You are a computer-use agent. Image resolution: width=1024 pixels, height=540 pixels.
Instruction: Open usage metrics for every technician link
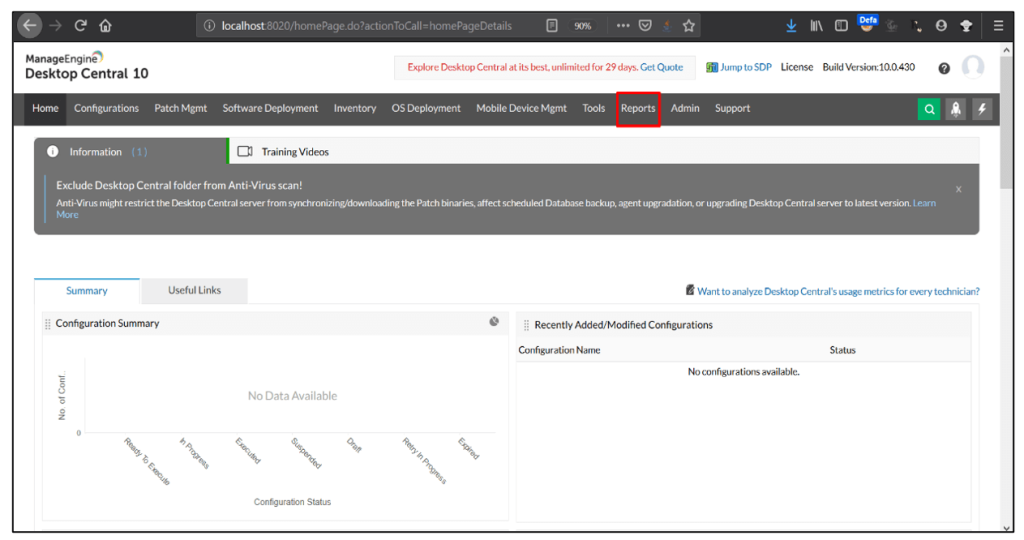click(838, 291)
